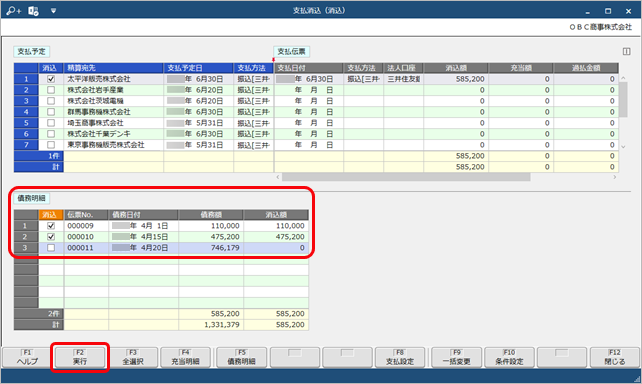Uncheck 消込 for slip 000009

[x=51, y=226]
